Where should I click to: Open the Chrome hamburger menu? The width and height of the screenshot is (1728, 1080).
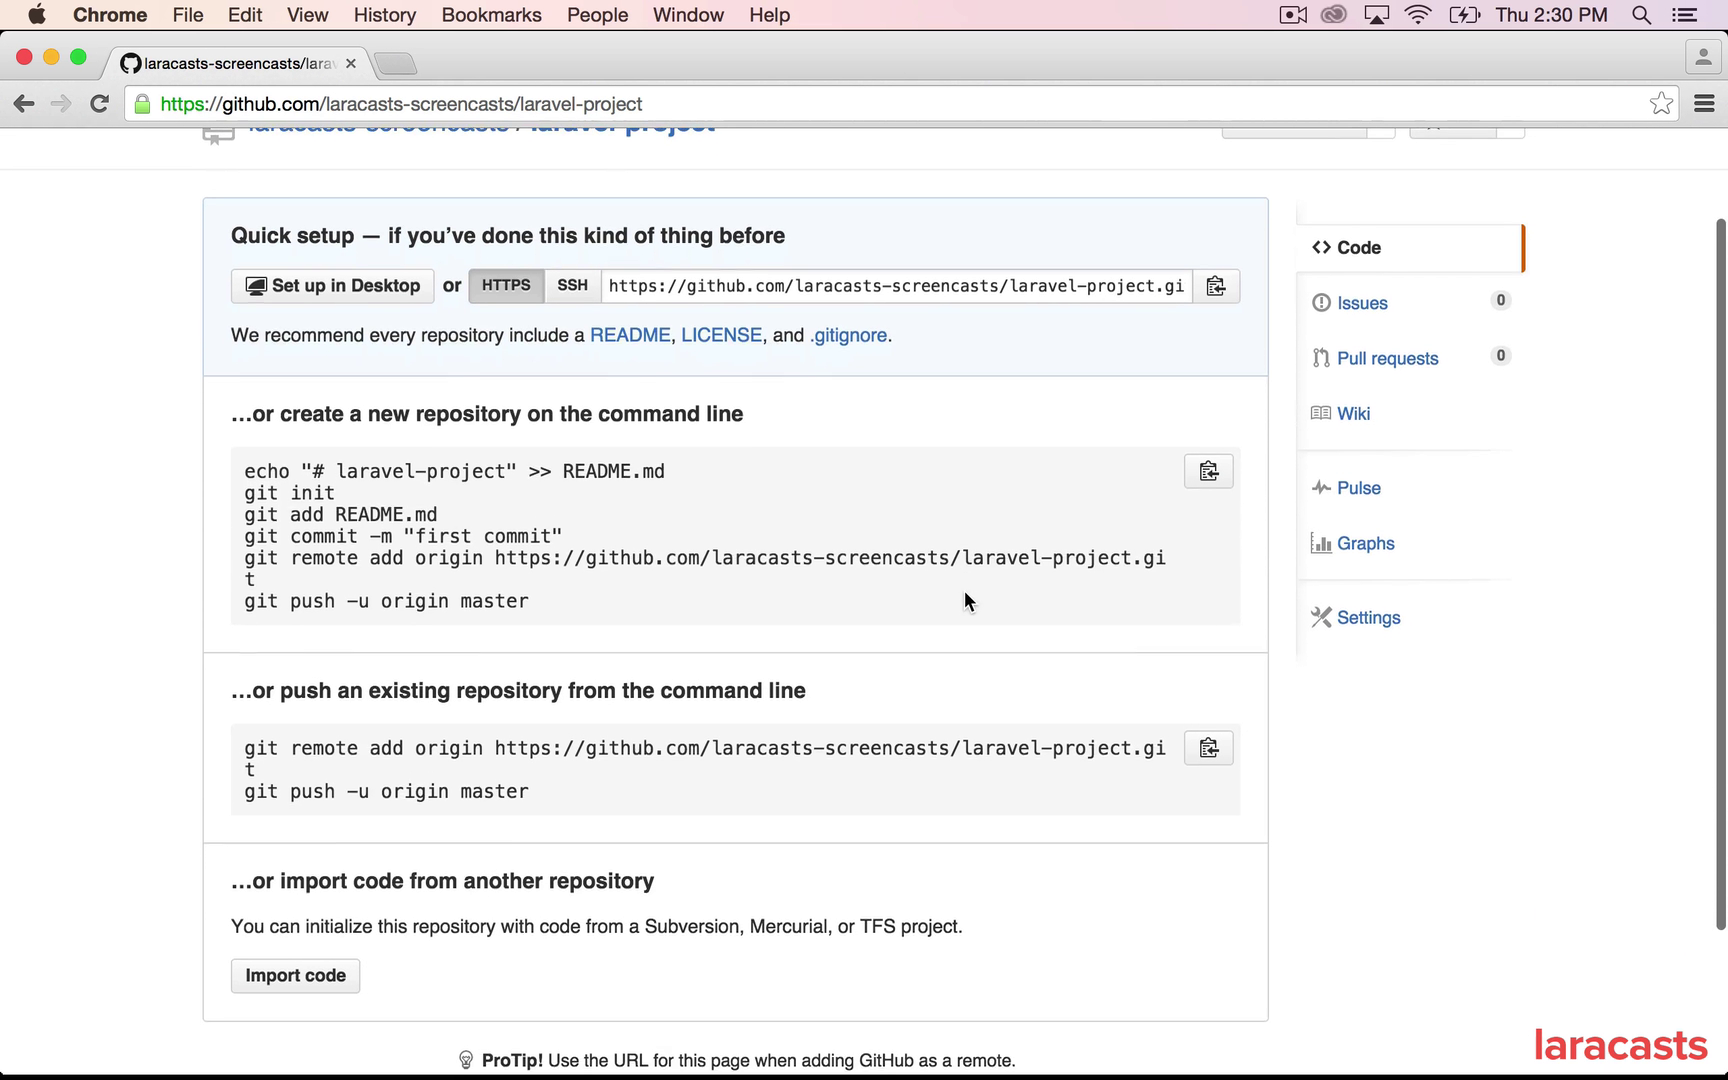(x=1705, y=104)
